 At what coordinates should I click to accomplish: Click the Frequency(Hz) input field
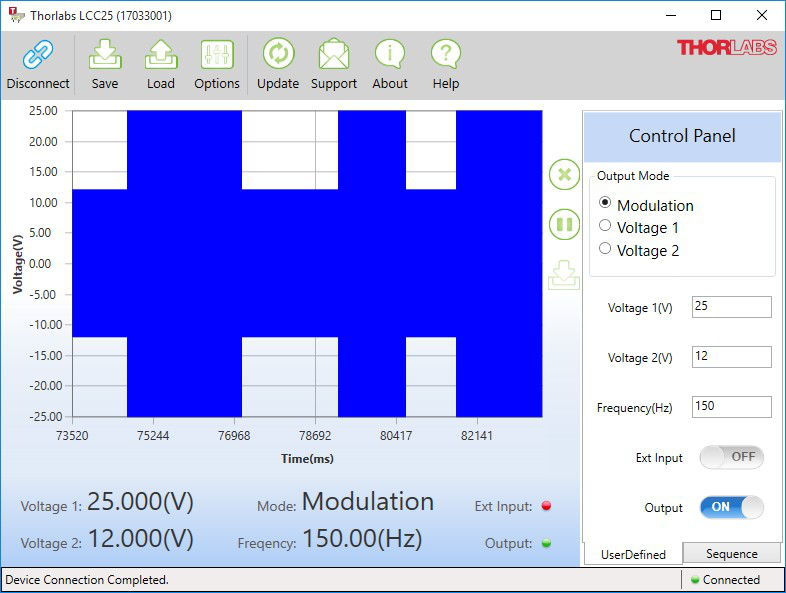tap(731, 407)
